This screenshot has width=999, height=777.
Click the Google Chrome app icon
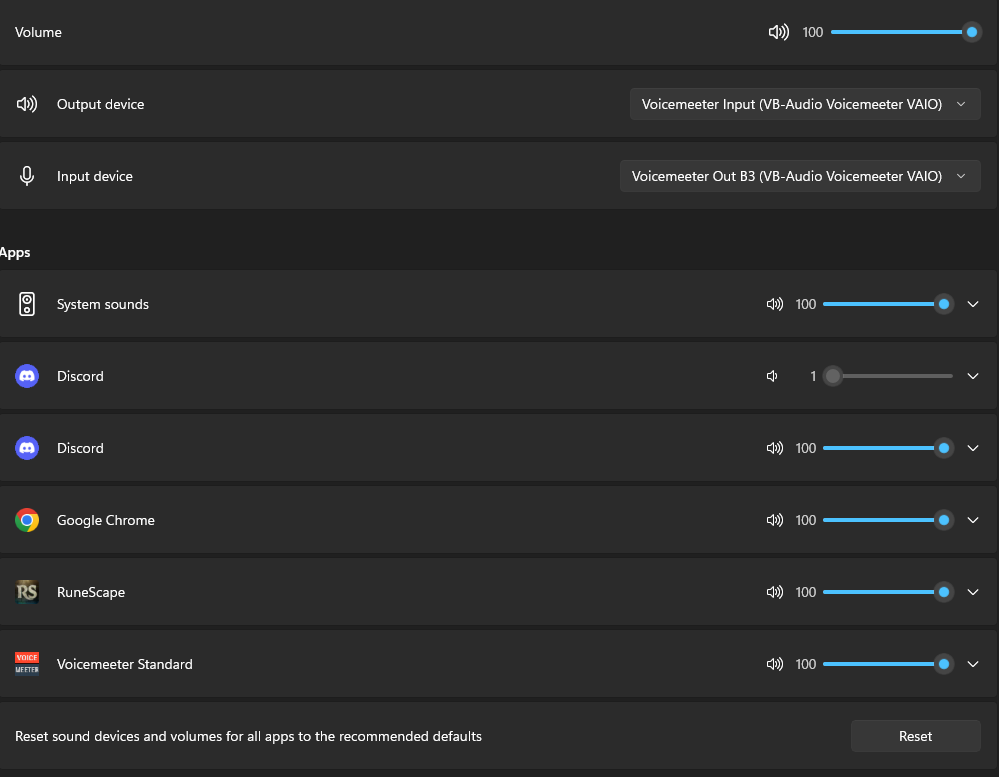pyautogui.click(x=27, y=520)
